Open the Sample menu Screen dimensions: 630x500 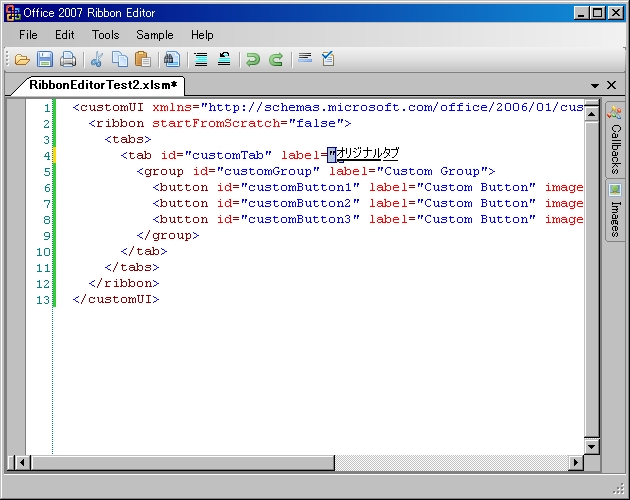(155, 35)
